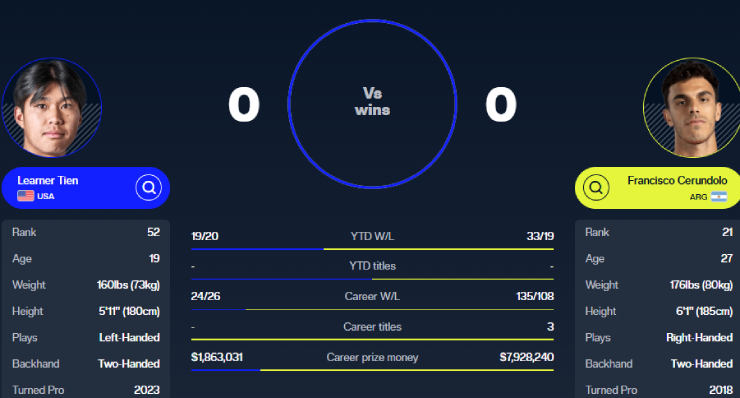The height and width of the screenshot is (398, 740).
Task: Open Francisco Cerundolo's profile photo
Action: (691, 108)
